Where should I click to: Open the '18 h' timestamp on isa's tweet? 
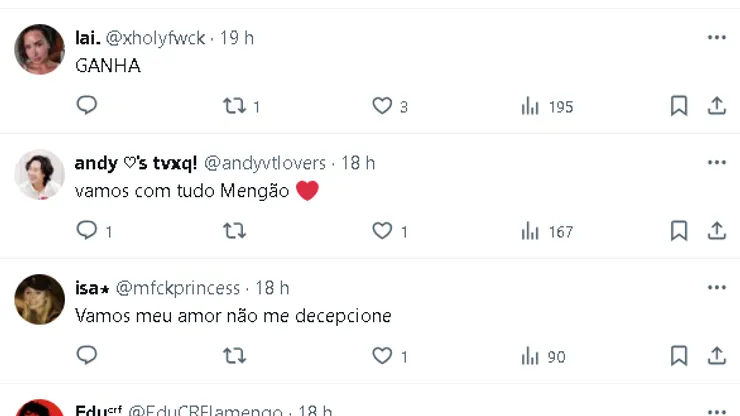point(273,288)
